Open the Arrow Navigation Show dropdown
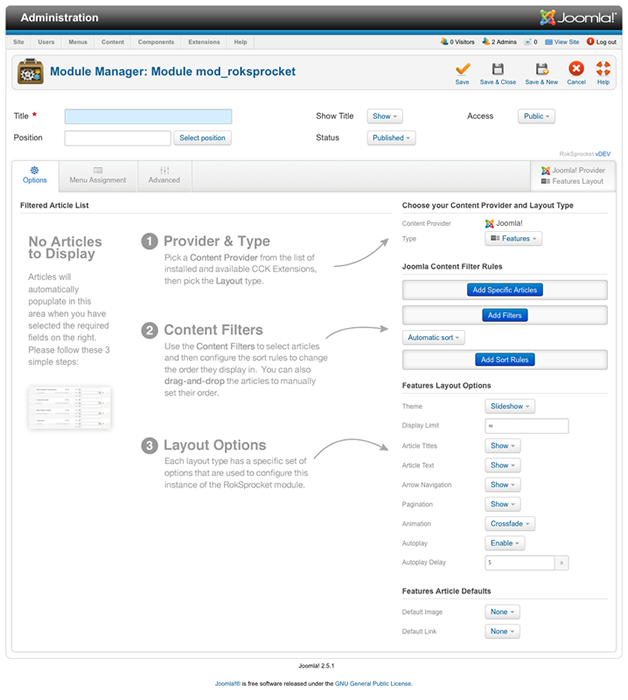The width and height of the screenshot is (628, 700). point(503,484)
